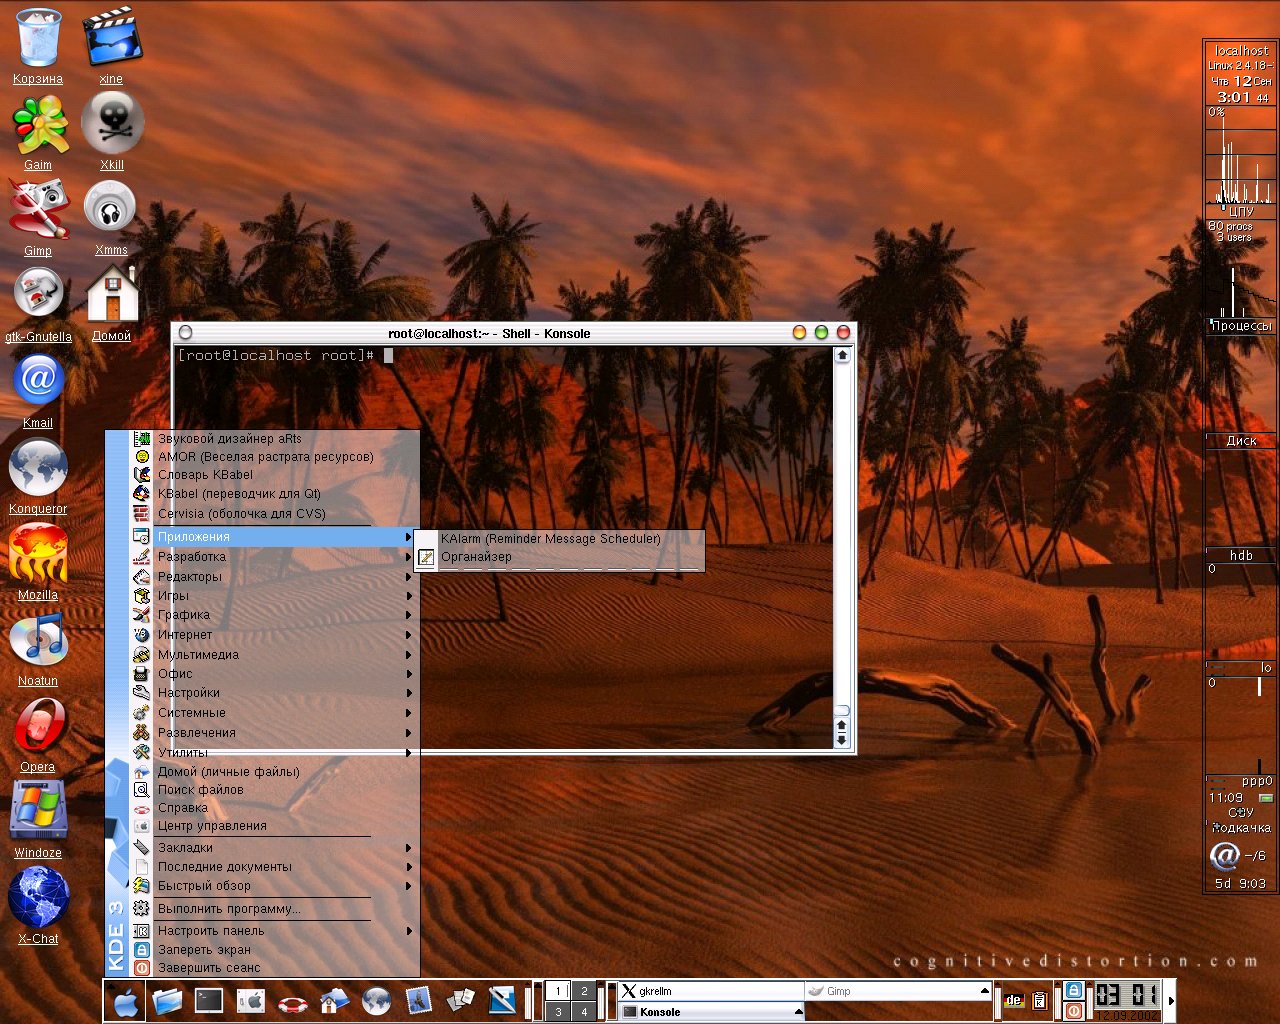
Task: Select Запереть экран menu item
Action: tap(274, 950)
